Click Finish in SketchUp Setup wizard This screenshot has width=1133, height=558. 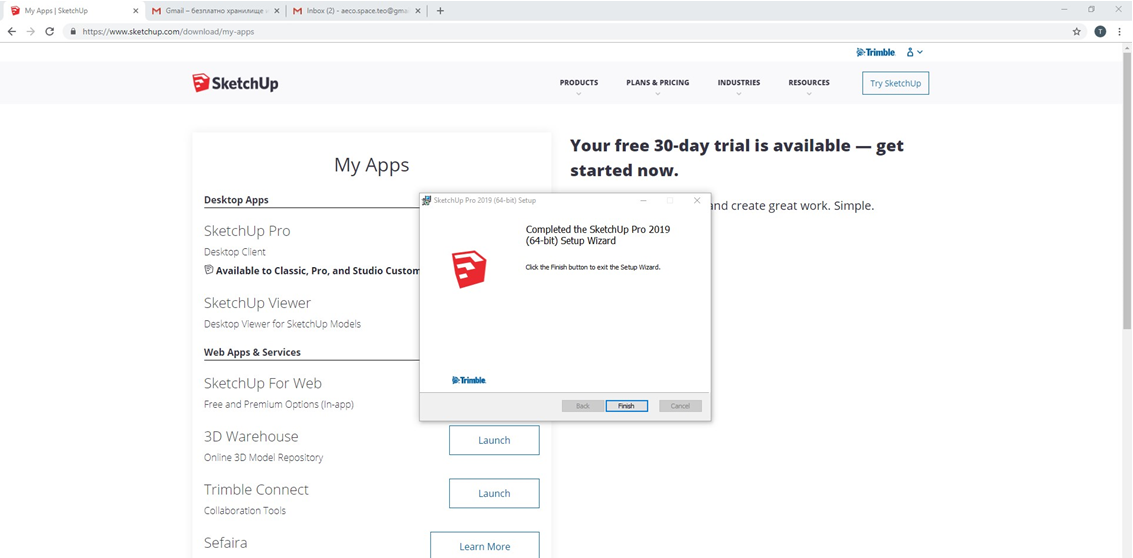[x=626, y=406]
